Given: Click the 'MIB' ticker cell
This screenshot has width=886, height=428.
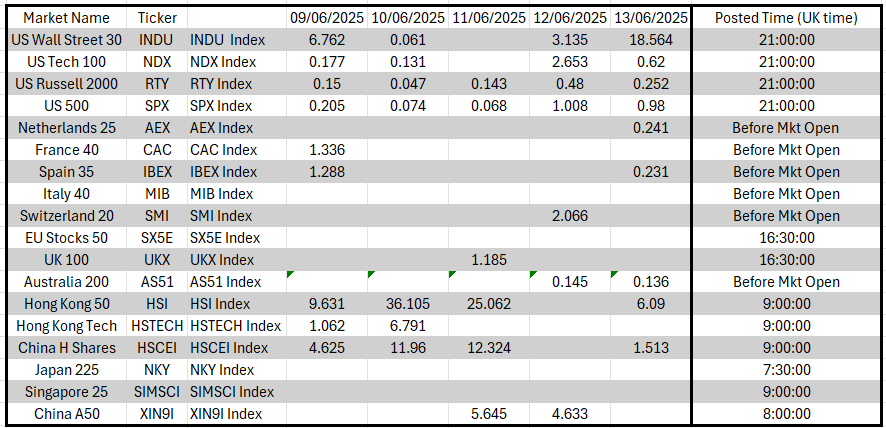Looking at the screenshot, I should click(x=157, y=194).
